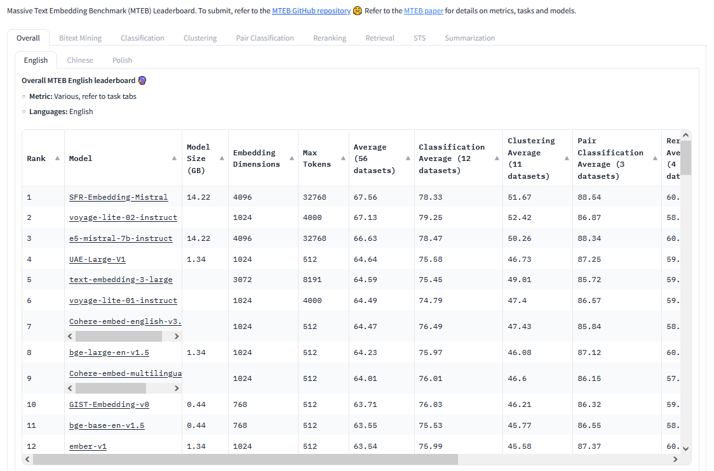Open SFR-Embedding-Mistral model link
Viewport: 714px width, 471px height.
[x=118, y=197]
